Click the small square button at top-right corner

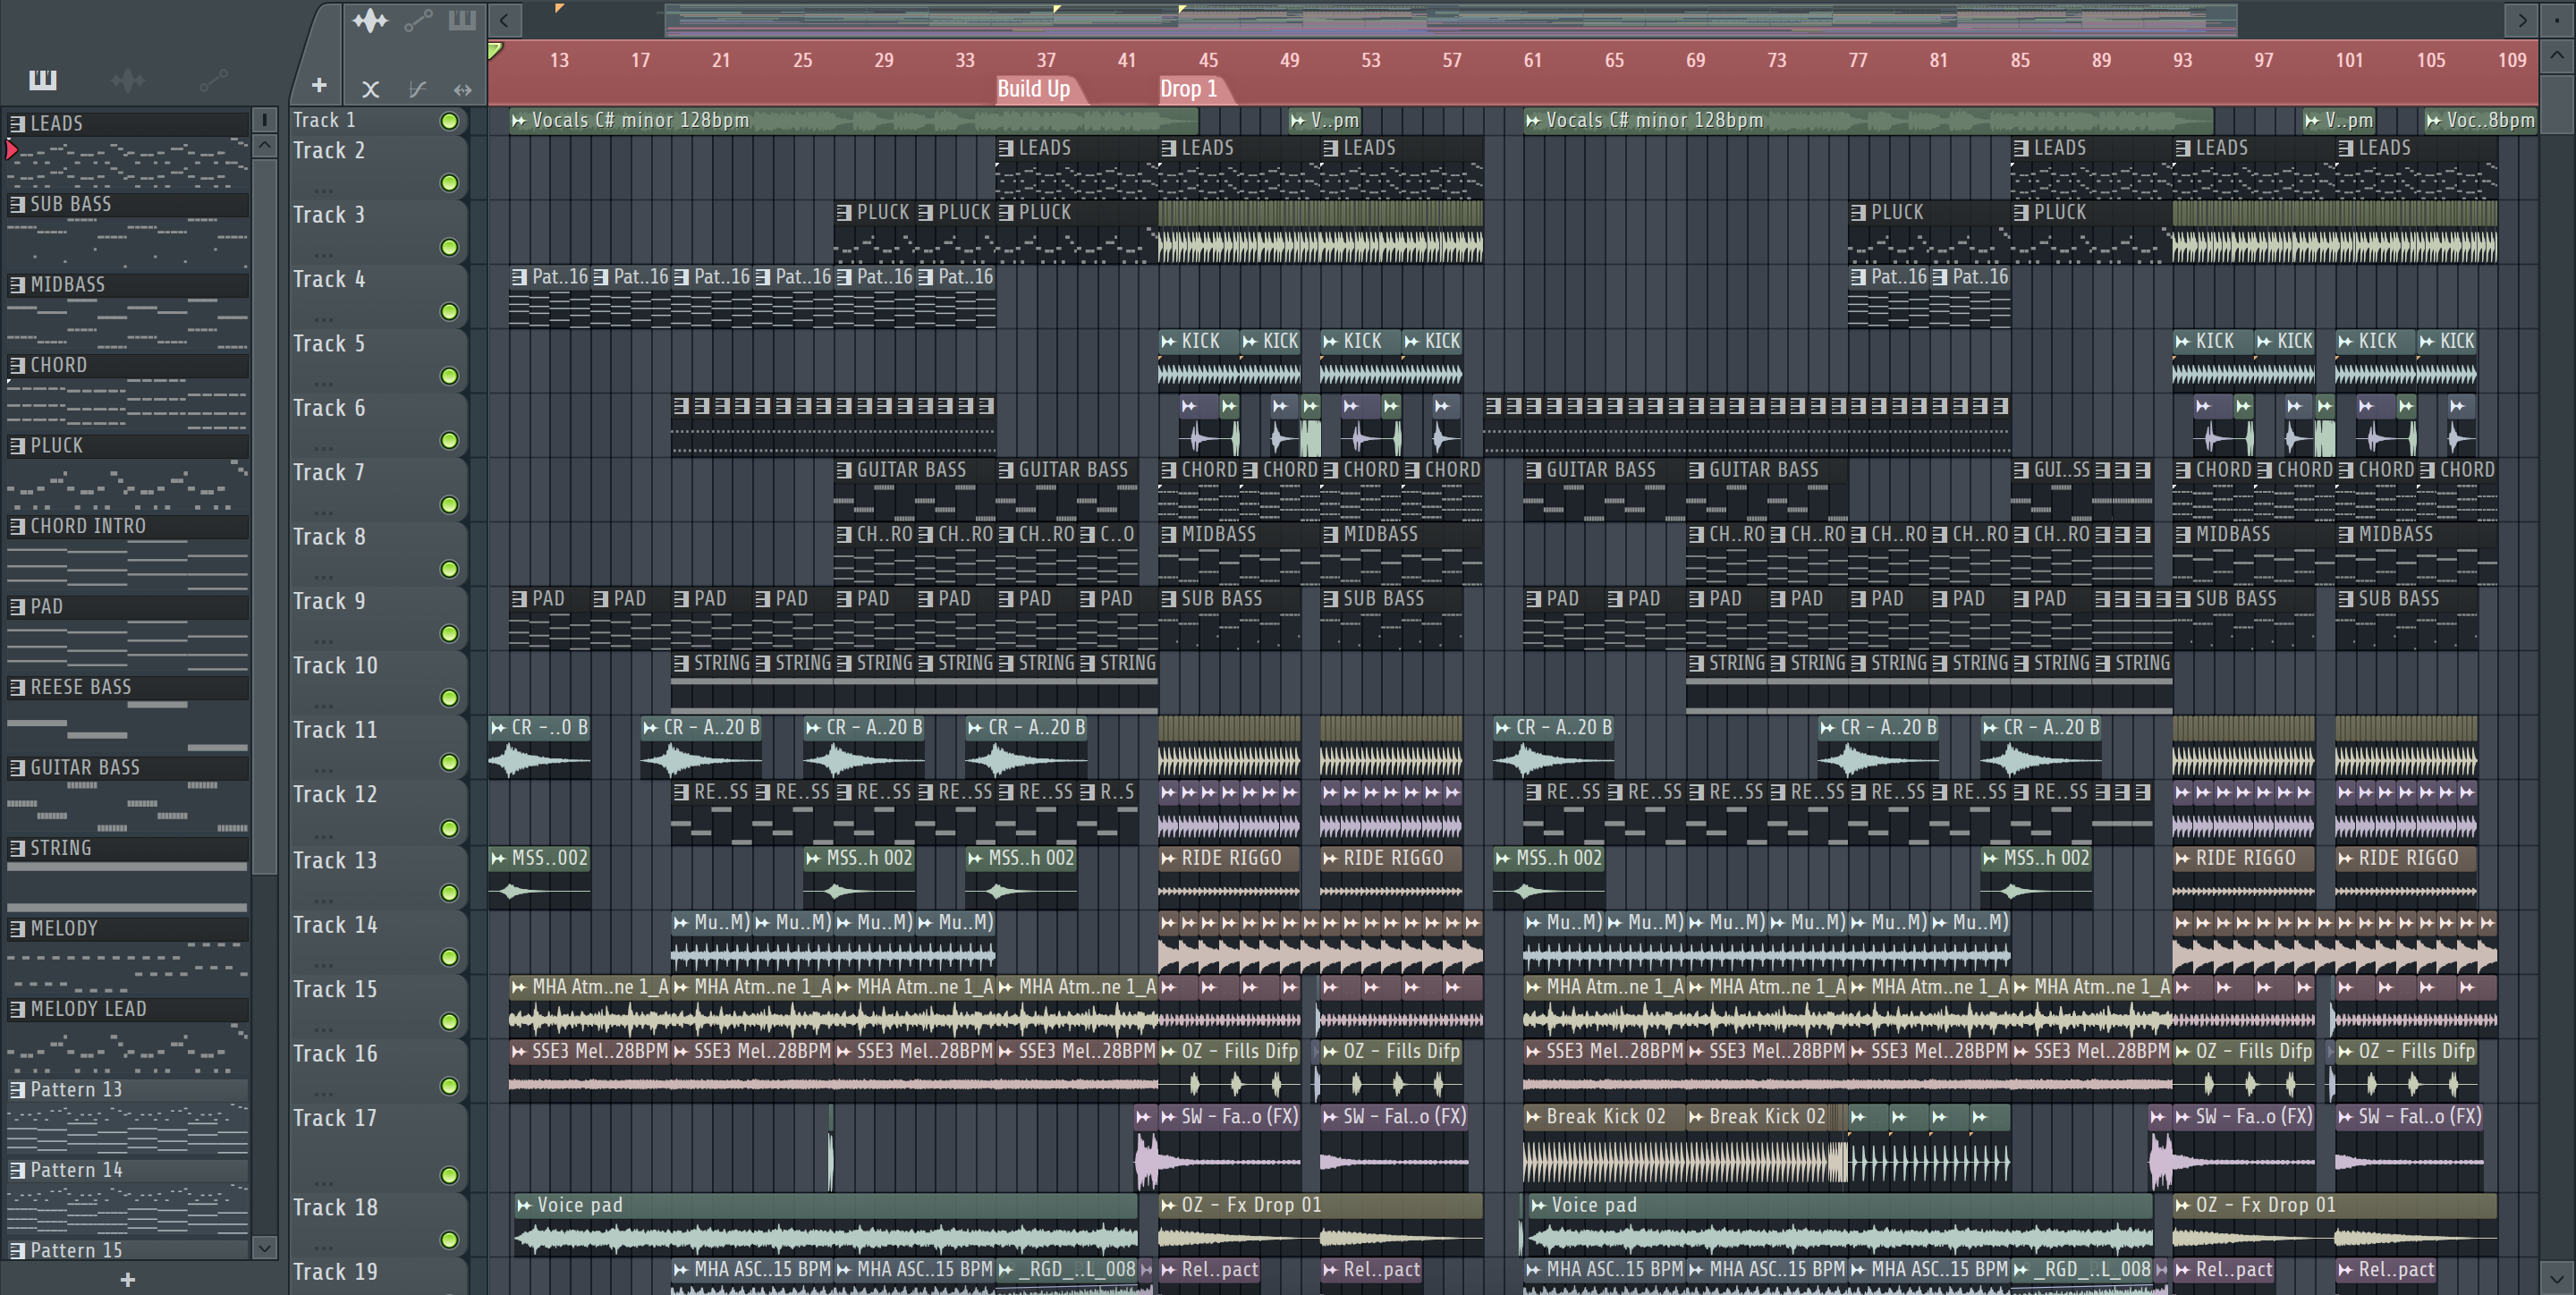(2558, 19)
